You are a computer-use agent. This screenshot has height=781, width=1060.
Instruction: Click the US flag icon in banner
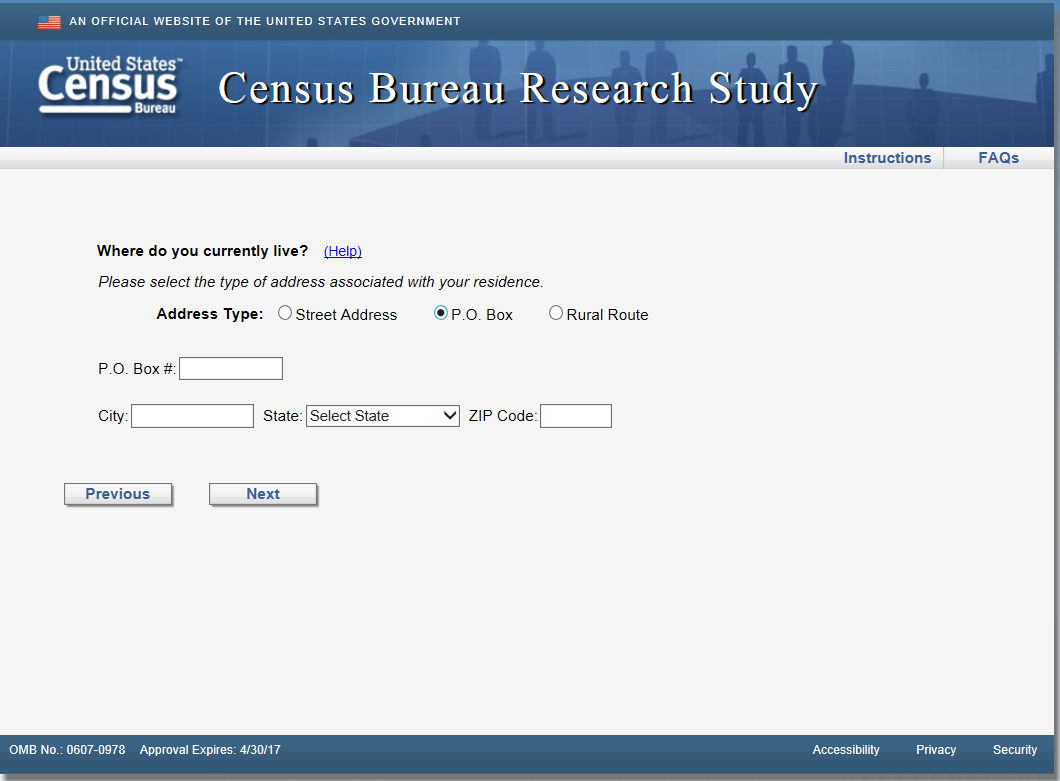(49, 21)
